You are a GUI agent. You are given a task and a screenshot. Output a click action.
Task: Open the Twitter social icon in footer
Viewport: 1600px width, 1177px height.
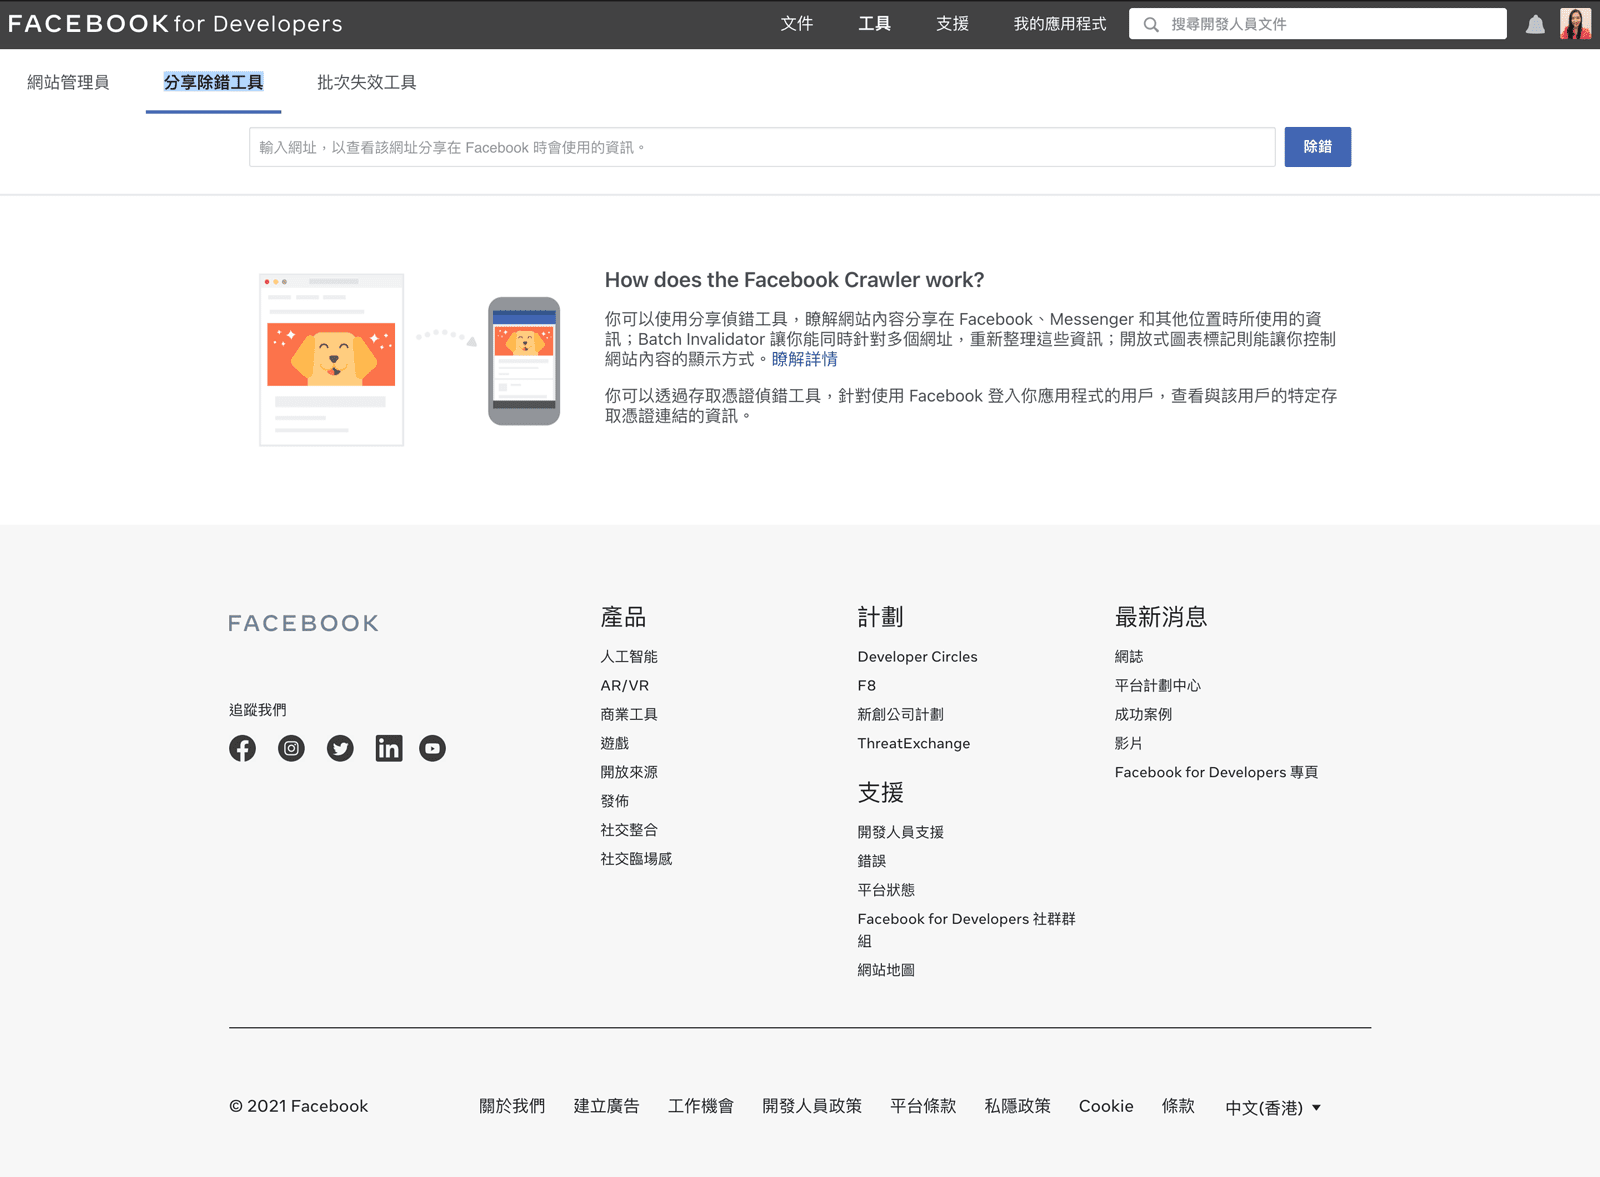pyautogui.click(x=340, y=748)
